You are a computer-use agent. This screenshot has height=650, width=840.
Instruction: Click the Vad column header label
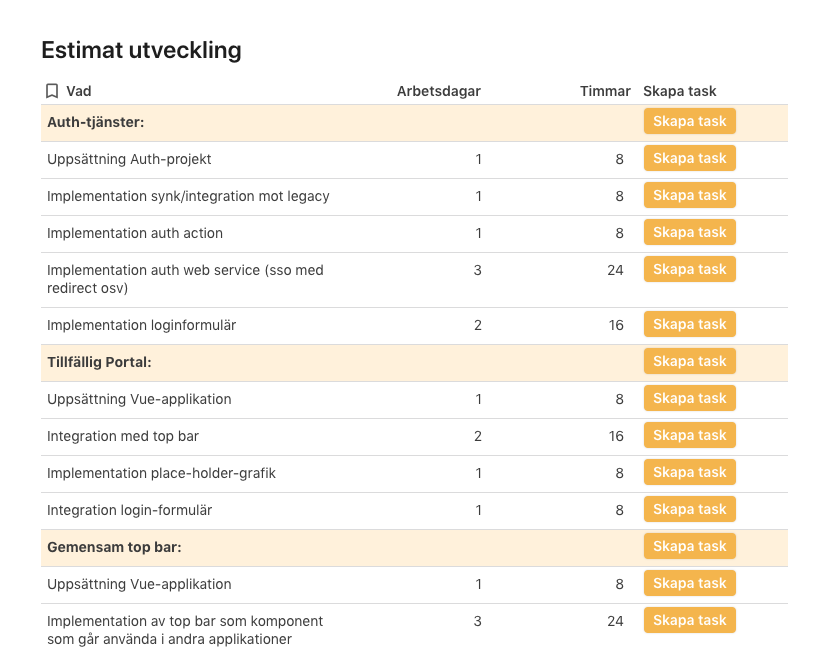tap(79, 91)
